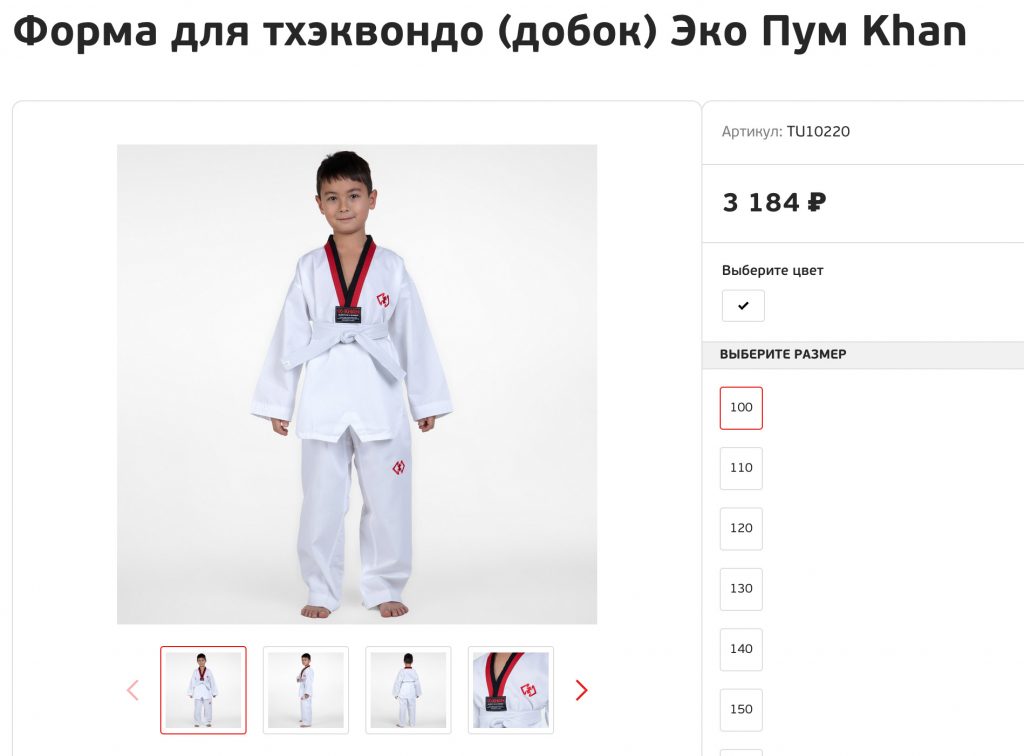Click the product title heading
The height and width of the screenshot is (756, 1024).
490,31
